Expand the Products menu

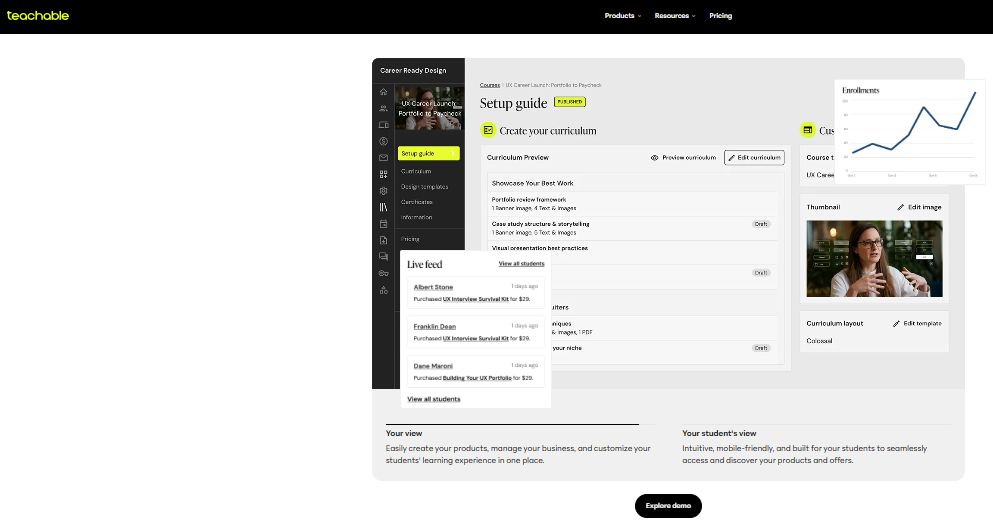pos(623,16)
